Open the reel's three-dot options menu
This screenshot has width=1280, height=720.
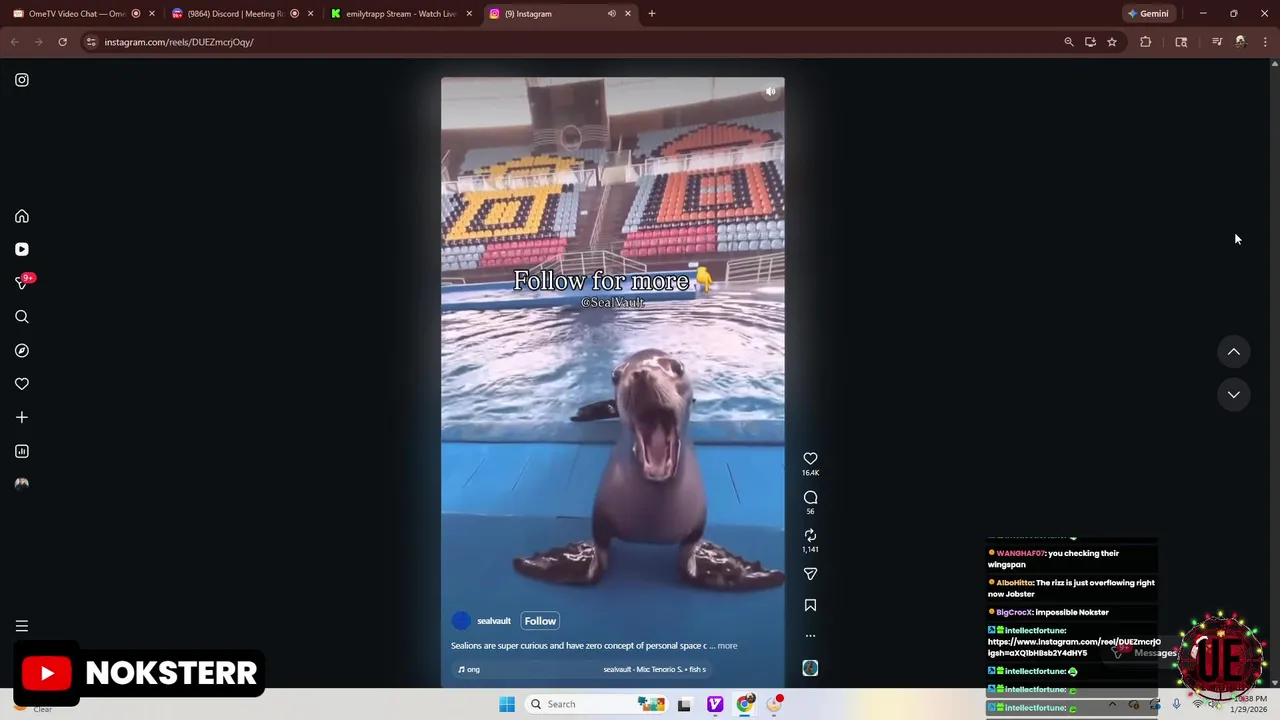[810, 636]
